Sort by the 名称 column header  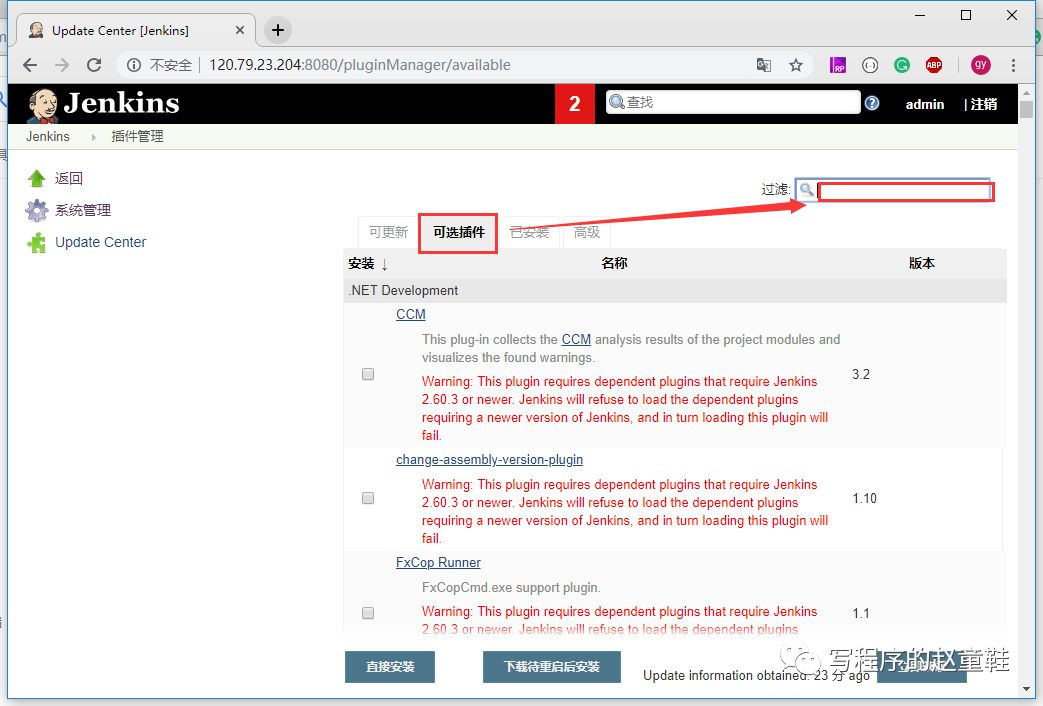pyautogui.click(x=614, y=263)
